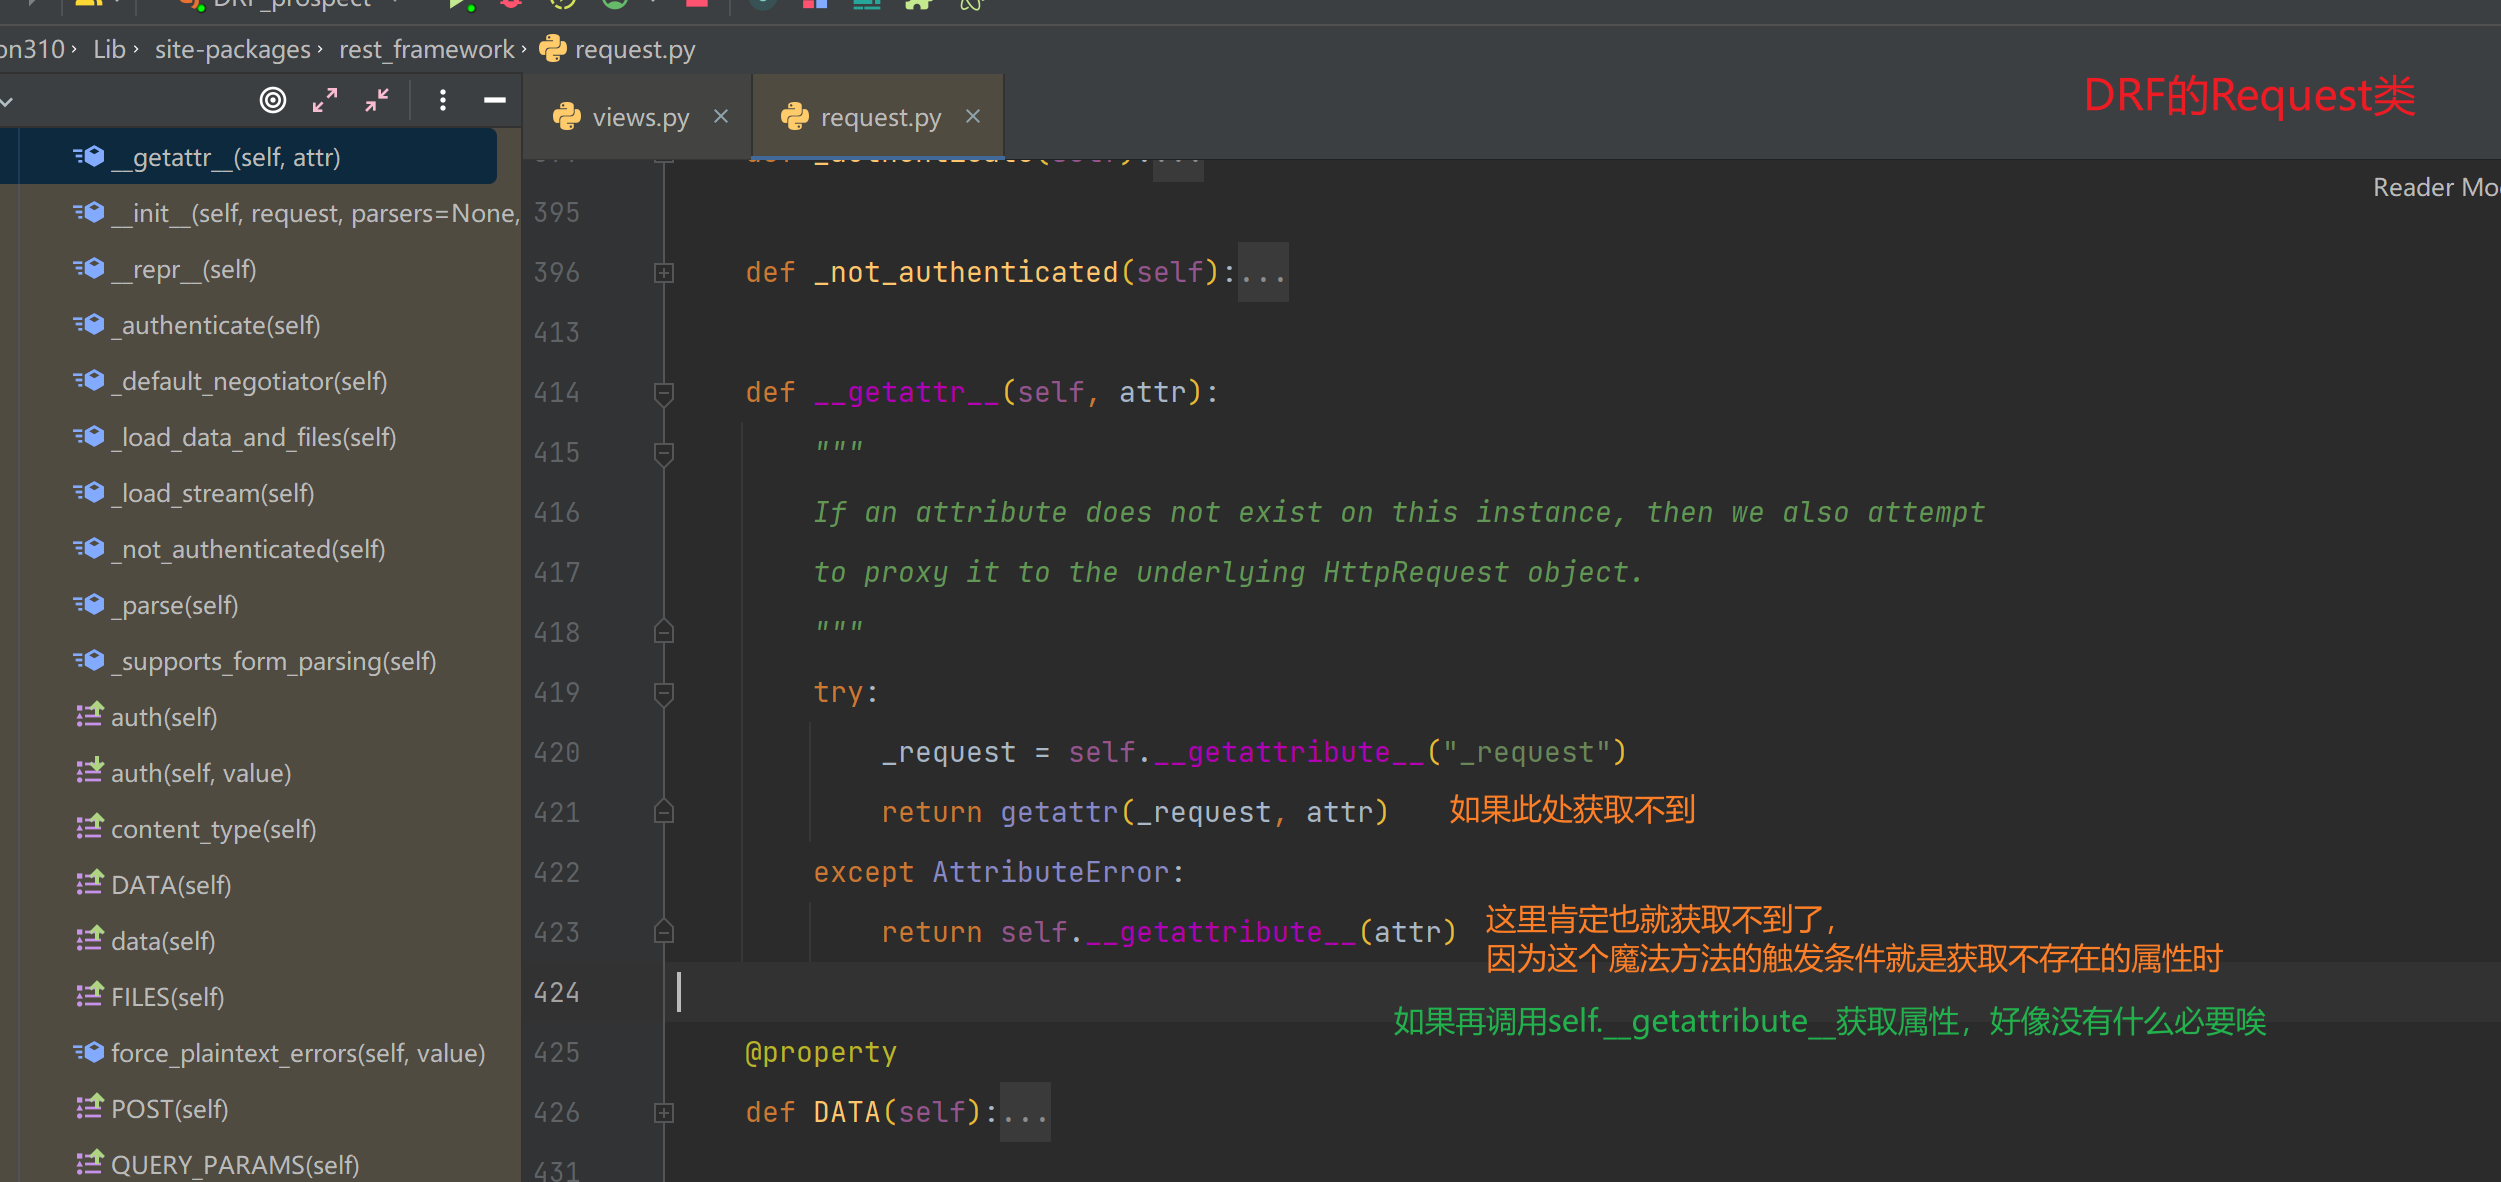Click property icon beside content_type(self)

[89, 827]
